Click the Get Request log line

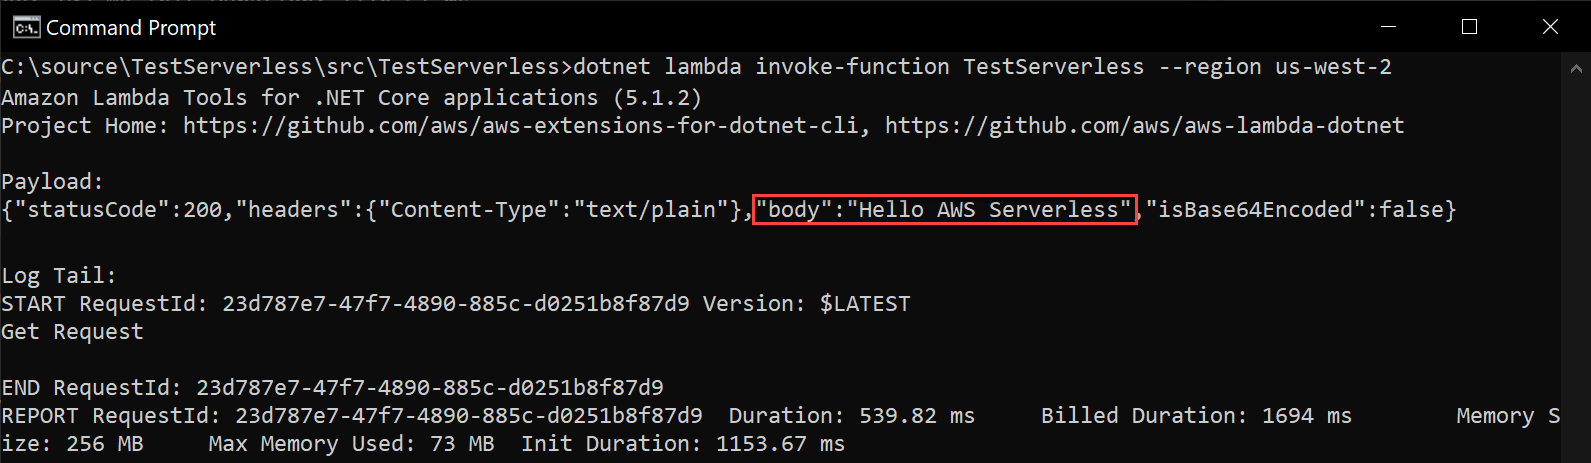coord(72,332)
